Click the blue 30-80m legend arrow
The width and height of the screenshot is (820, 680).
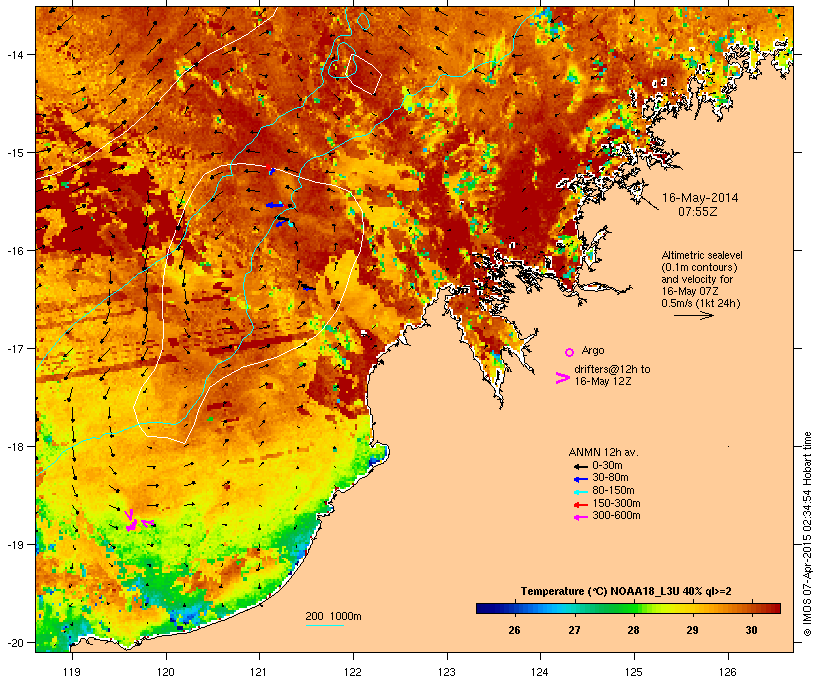pos(580,479)
